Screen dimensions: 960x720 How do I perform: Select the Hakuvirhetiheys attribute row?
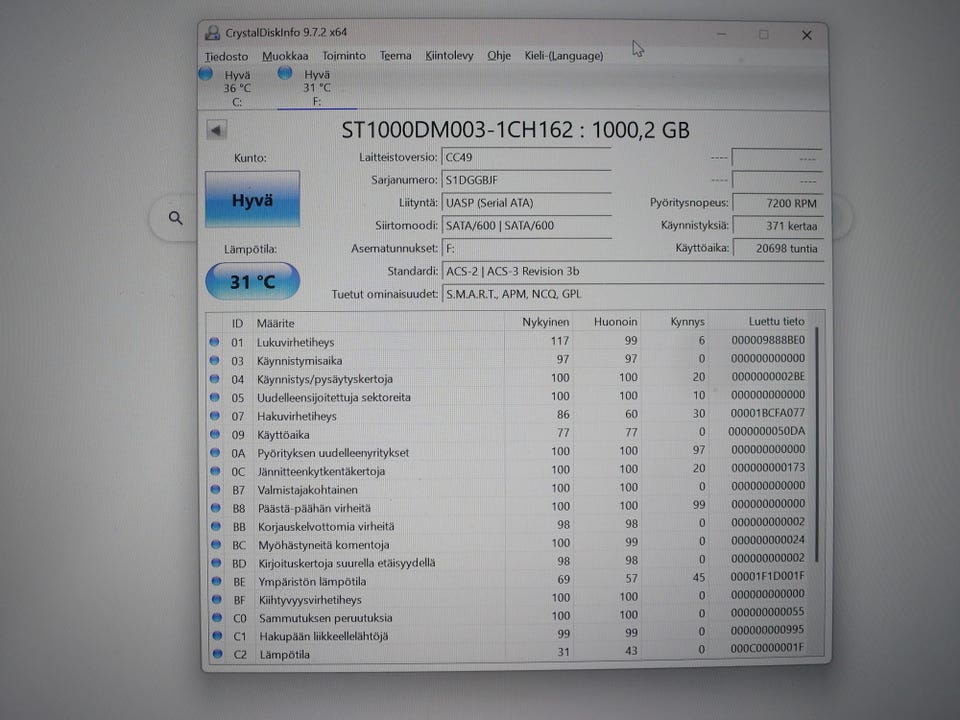click(508, 414)
